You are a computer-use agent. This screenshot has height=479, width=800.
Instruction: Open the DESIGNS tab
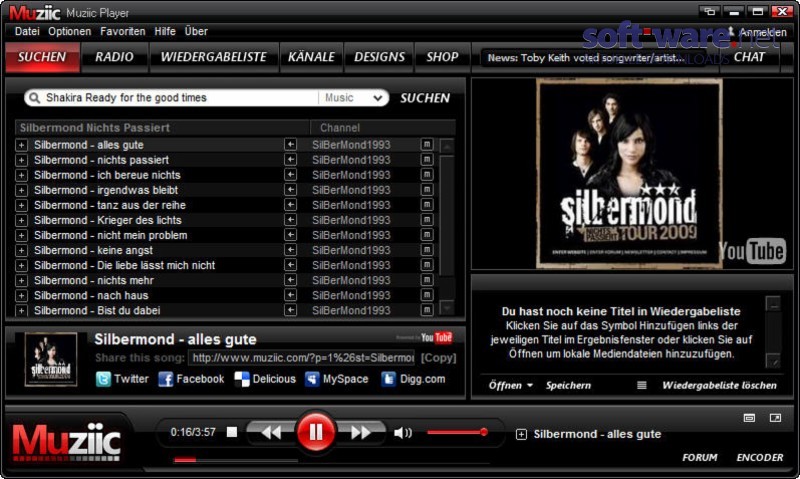(x=379, y=57)
